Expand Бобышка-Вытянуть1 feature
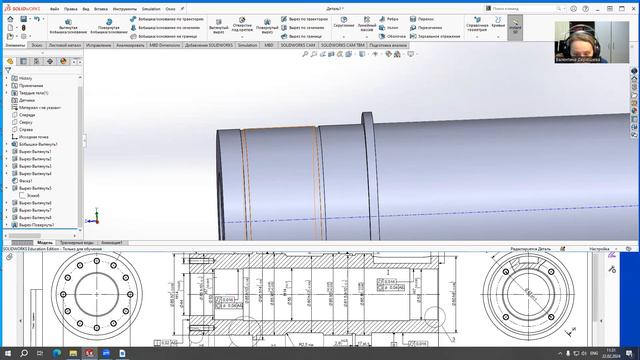Screen dimensions: 640x360 tap(7, 144)
